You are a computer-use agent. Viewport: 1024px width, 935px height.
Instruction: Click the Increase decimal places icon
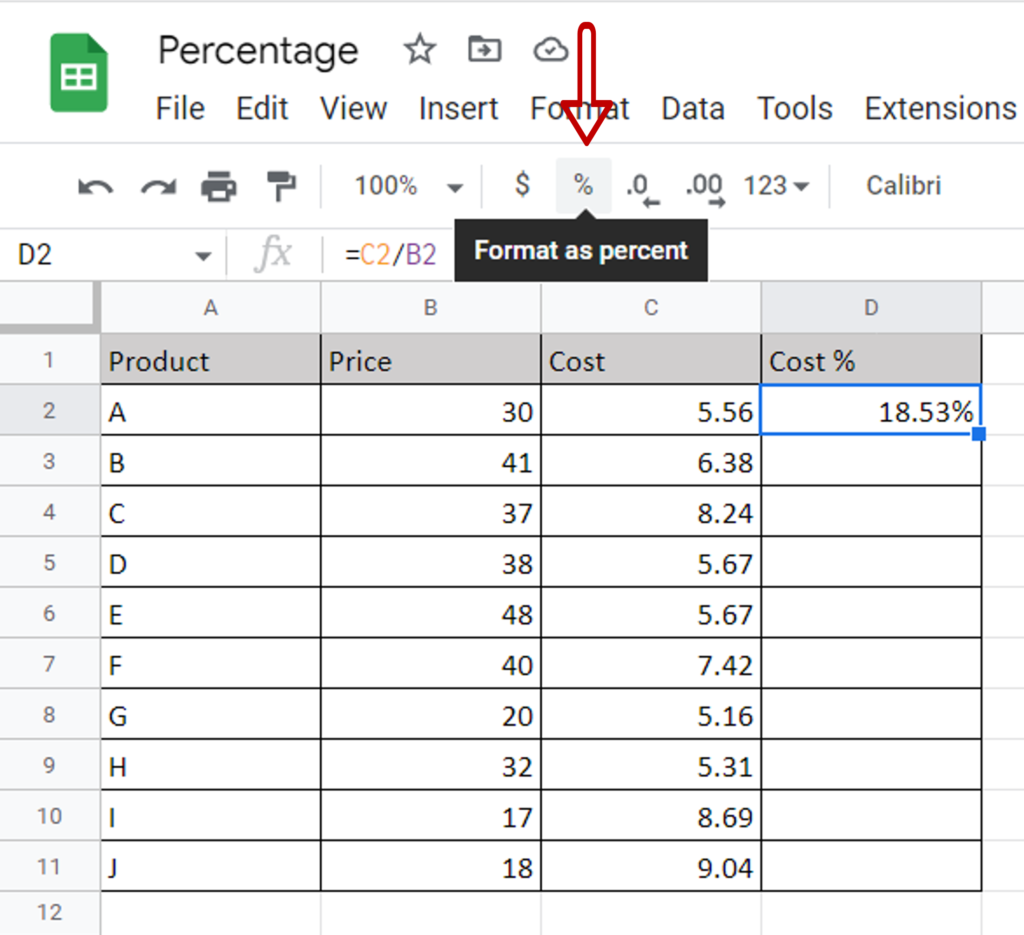tap(703, 185)
